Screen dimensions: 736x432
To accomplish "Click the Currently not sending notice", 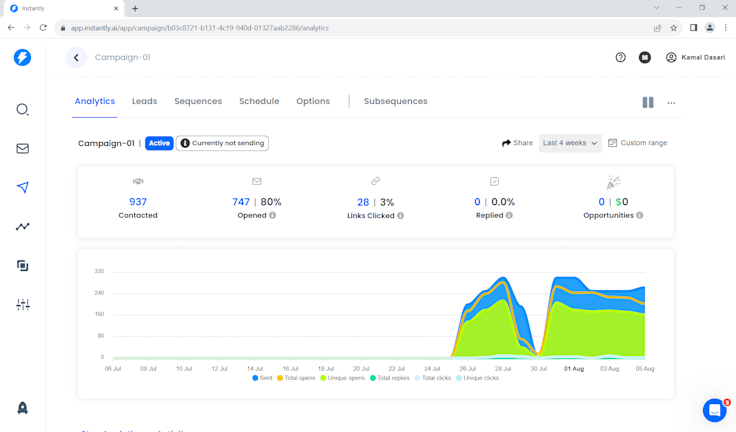I will (222, 143).
